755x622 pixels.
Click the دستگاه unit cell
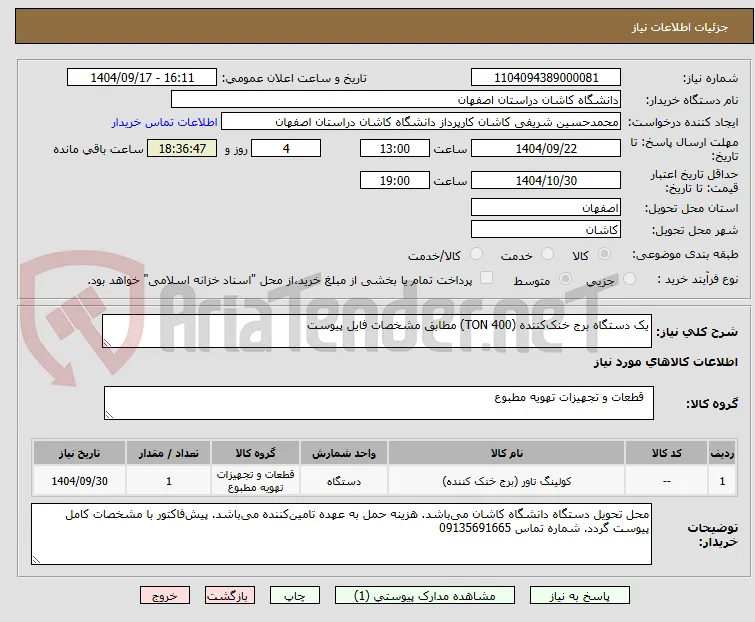click(344, 481)
